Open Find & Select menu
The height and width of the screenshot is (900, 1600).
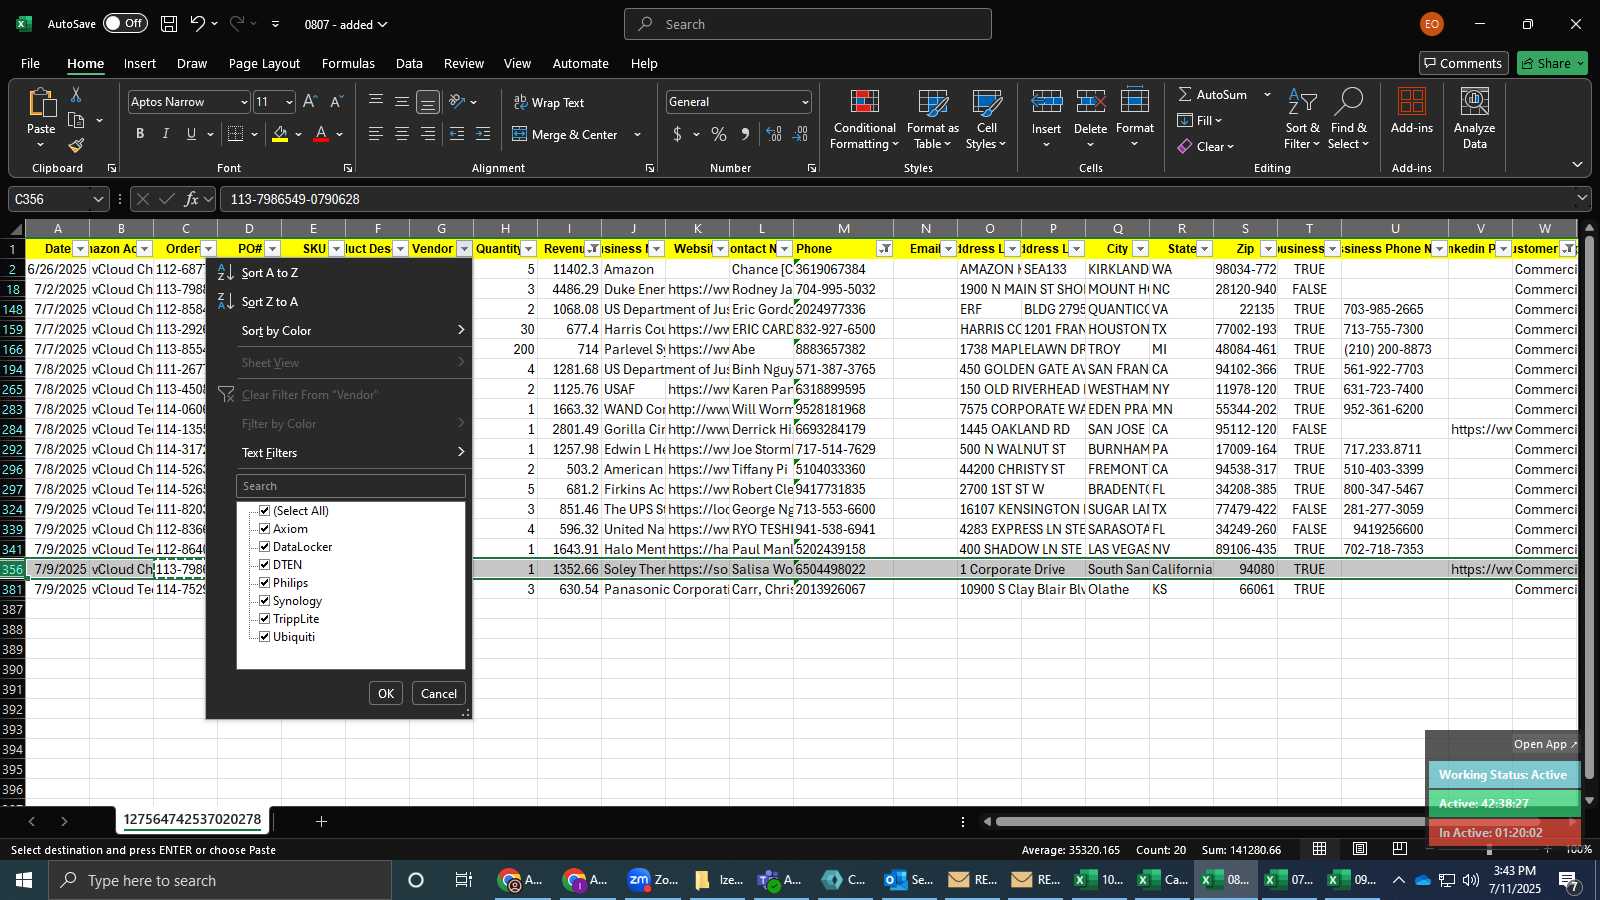point(1349,120)
